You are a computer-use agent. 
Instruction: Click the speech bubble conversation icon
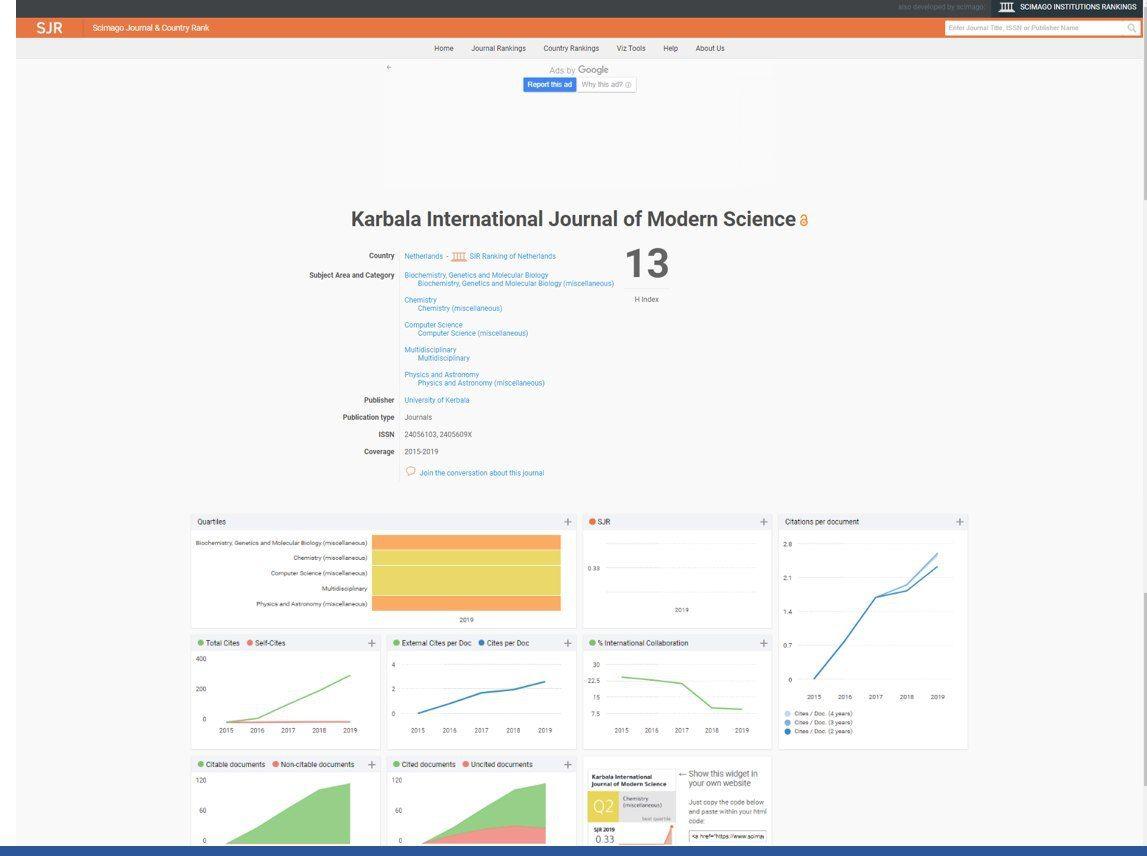[x=410, y=471]
